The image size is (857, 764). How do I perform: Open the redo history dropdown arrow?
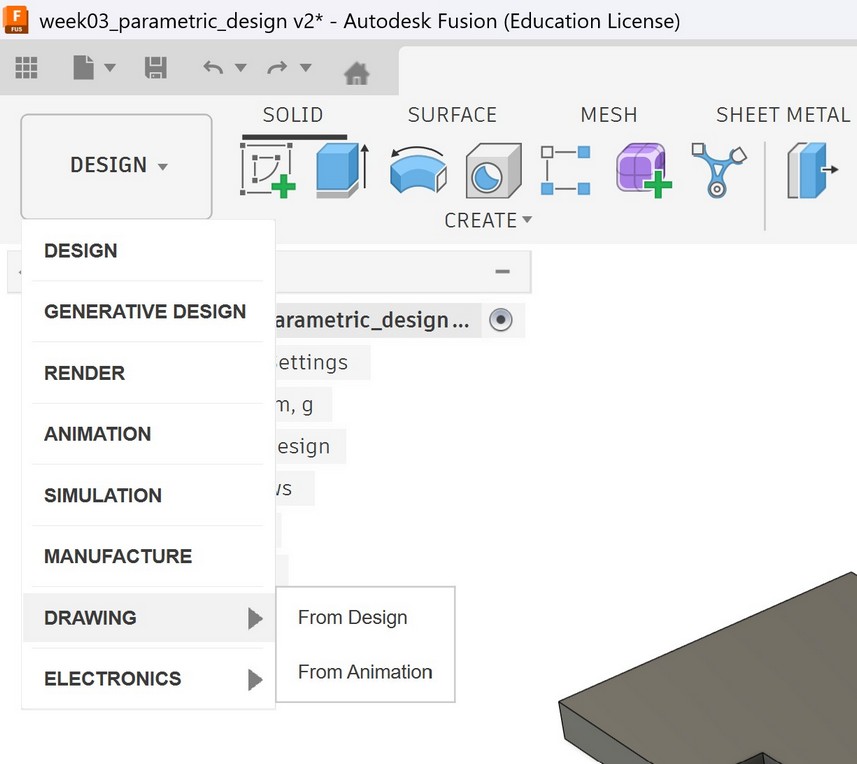click(x=306, y=68)
